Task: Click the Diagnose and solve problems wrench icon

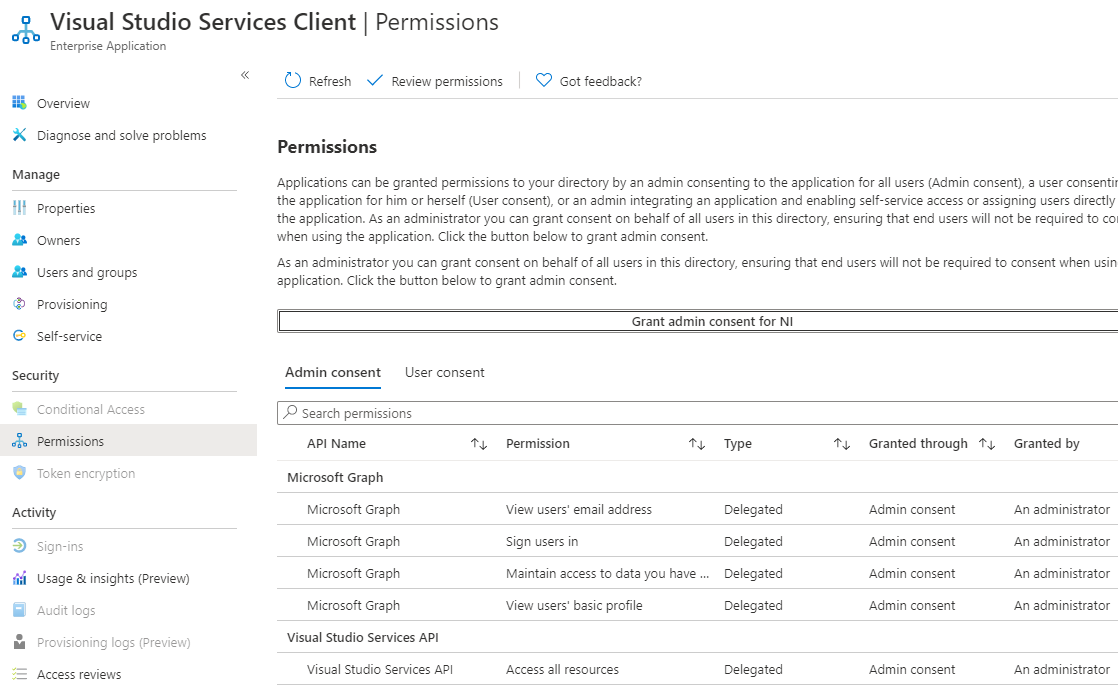Action: 19,135
